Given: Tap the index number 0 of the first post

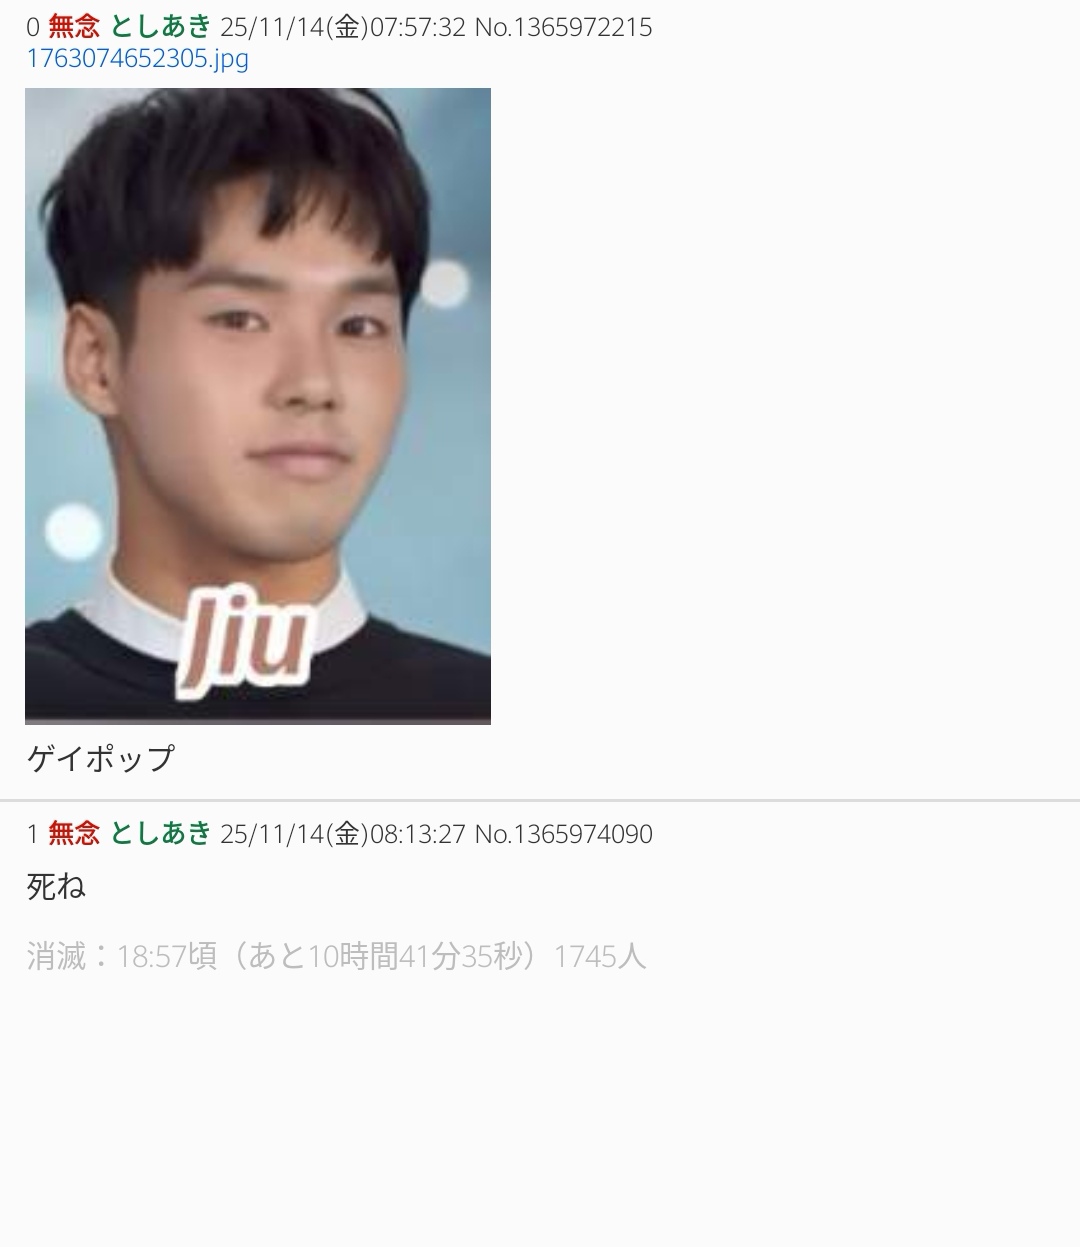Looking at the screenshot, I should 33,28.
